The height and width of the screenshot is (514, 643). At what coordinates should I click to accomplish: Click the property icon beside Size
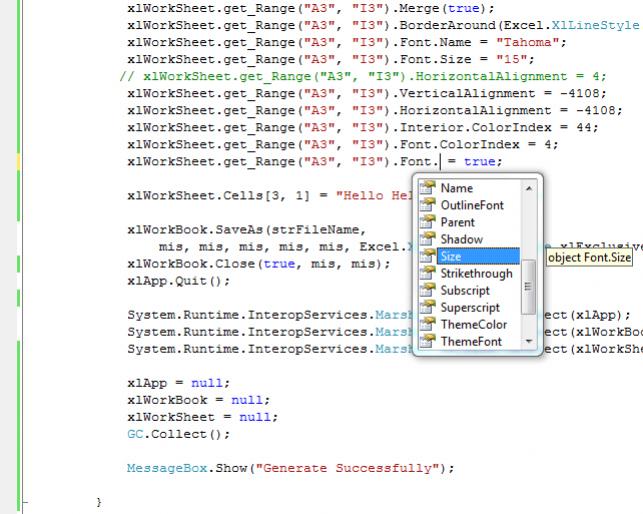click(x=427, y=256)
